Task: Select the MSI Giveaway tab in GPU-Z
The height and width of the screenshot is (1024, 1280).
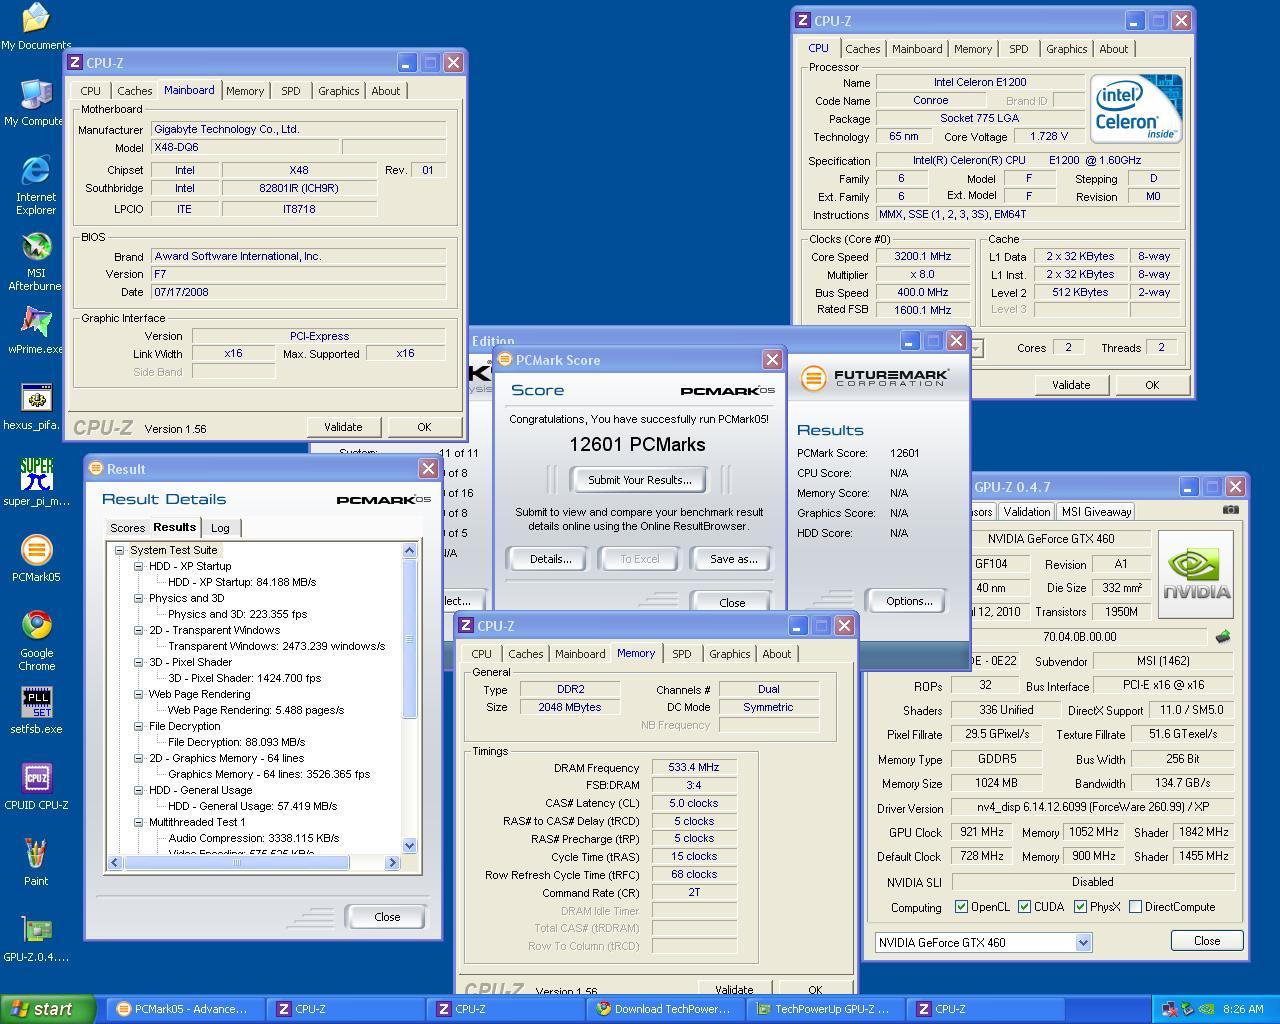Action: [x=1096, y=512]
